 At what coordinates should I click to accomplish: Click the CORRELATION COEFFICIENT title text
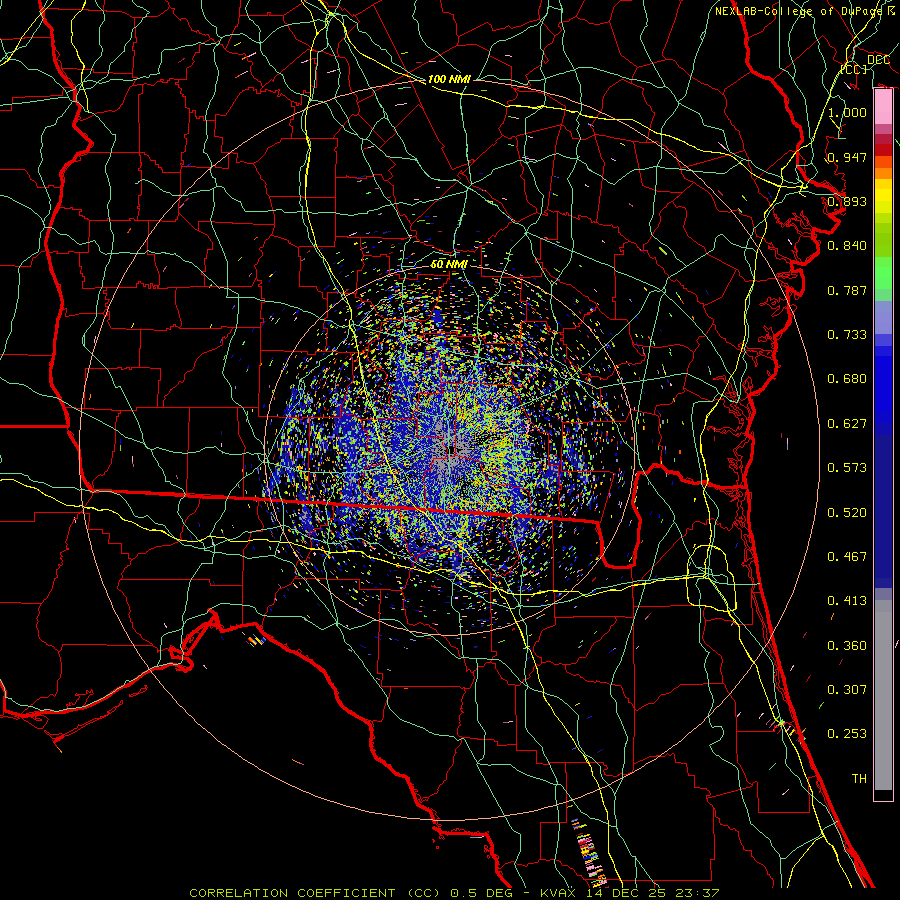292,893
